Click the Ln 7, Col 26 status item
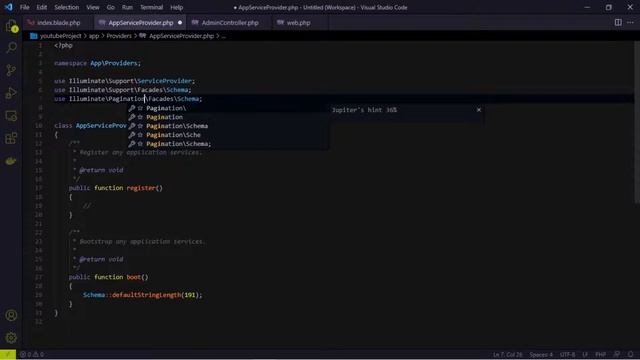640x360 pixels. 507,354
